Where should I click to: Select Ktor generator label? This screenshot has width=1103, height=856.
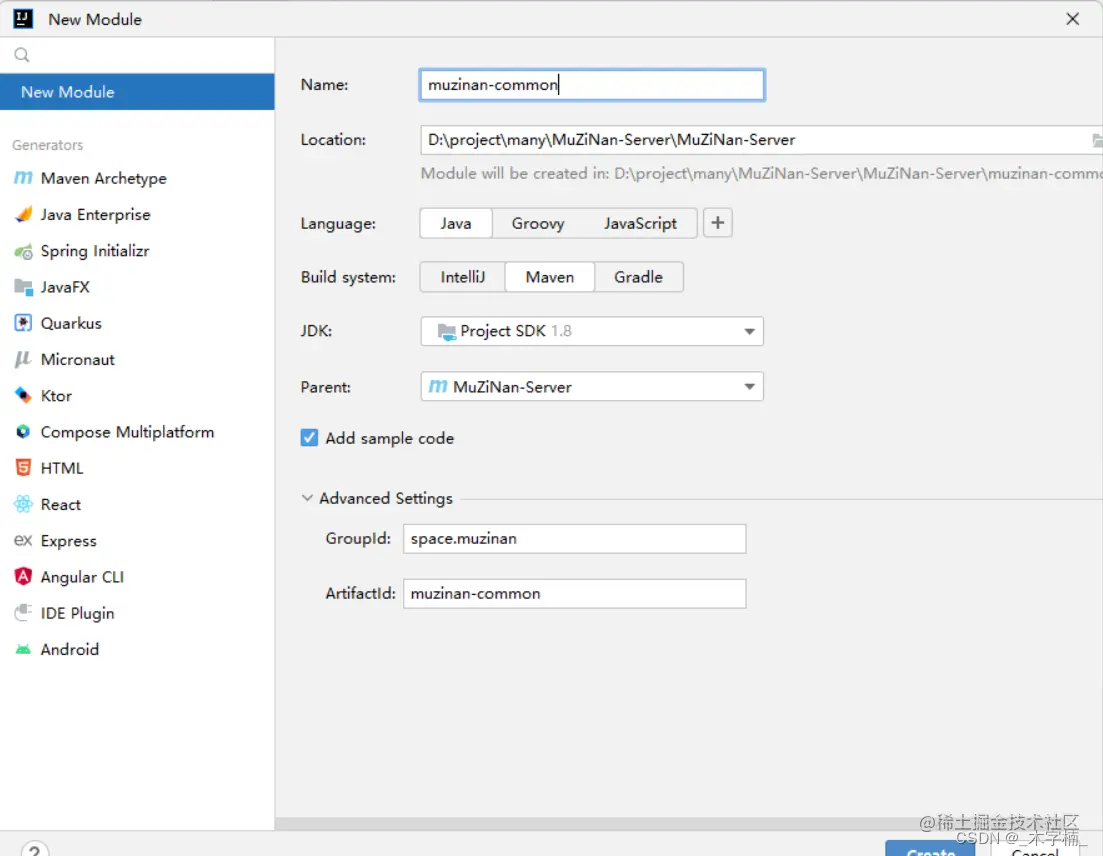56,396
